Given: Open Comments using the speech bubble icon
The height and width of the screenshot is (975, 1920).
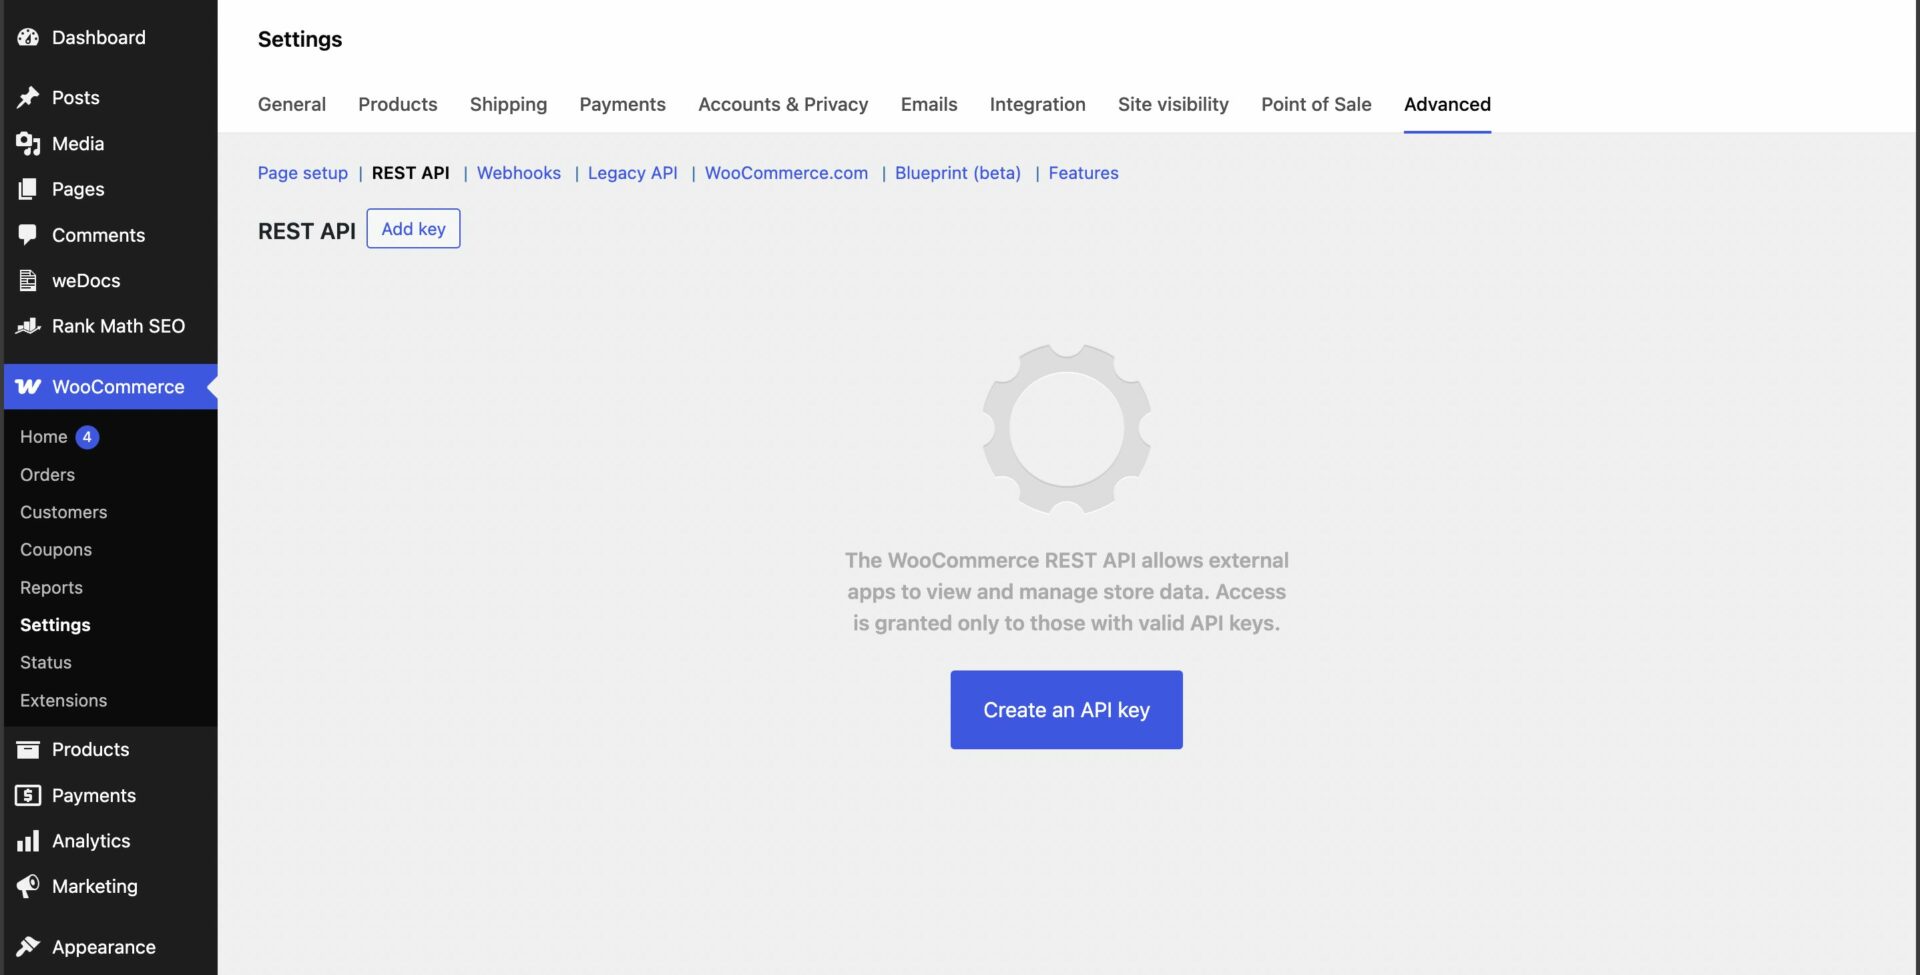Looking at the screenshot, I should point(29,235).
